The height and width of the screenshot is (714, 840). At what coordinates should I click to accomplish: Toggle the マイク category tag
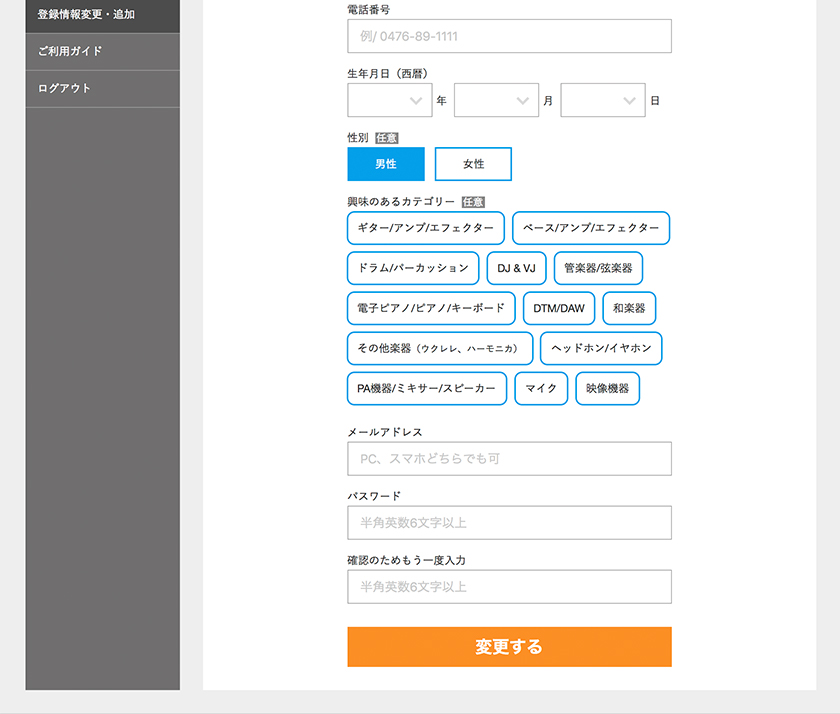(x=541, y=388)
